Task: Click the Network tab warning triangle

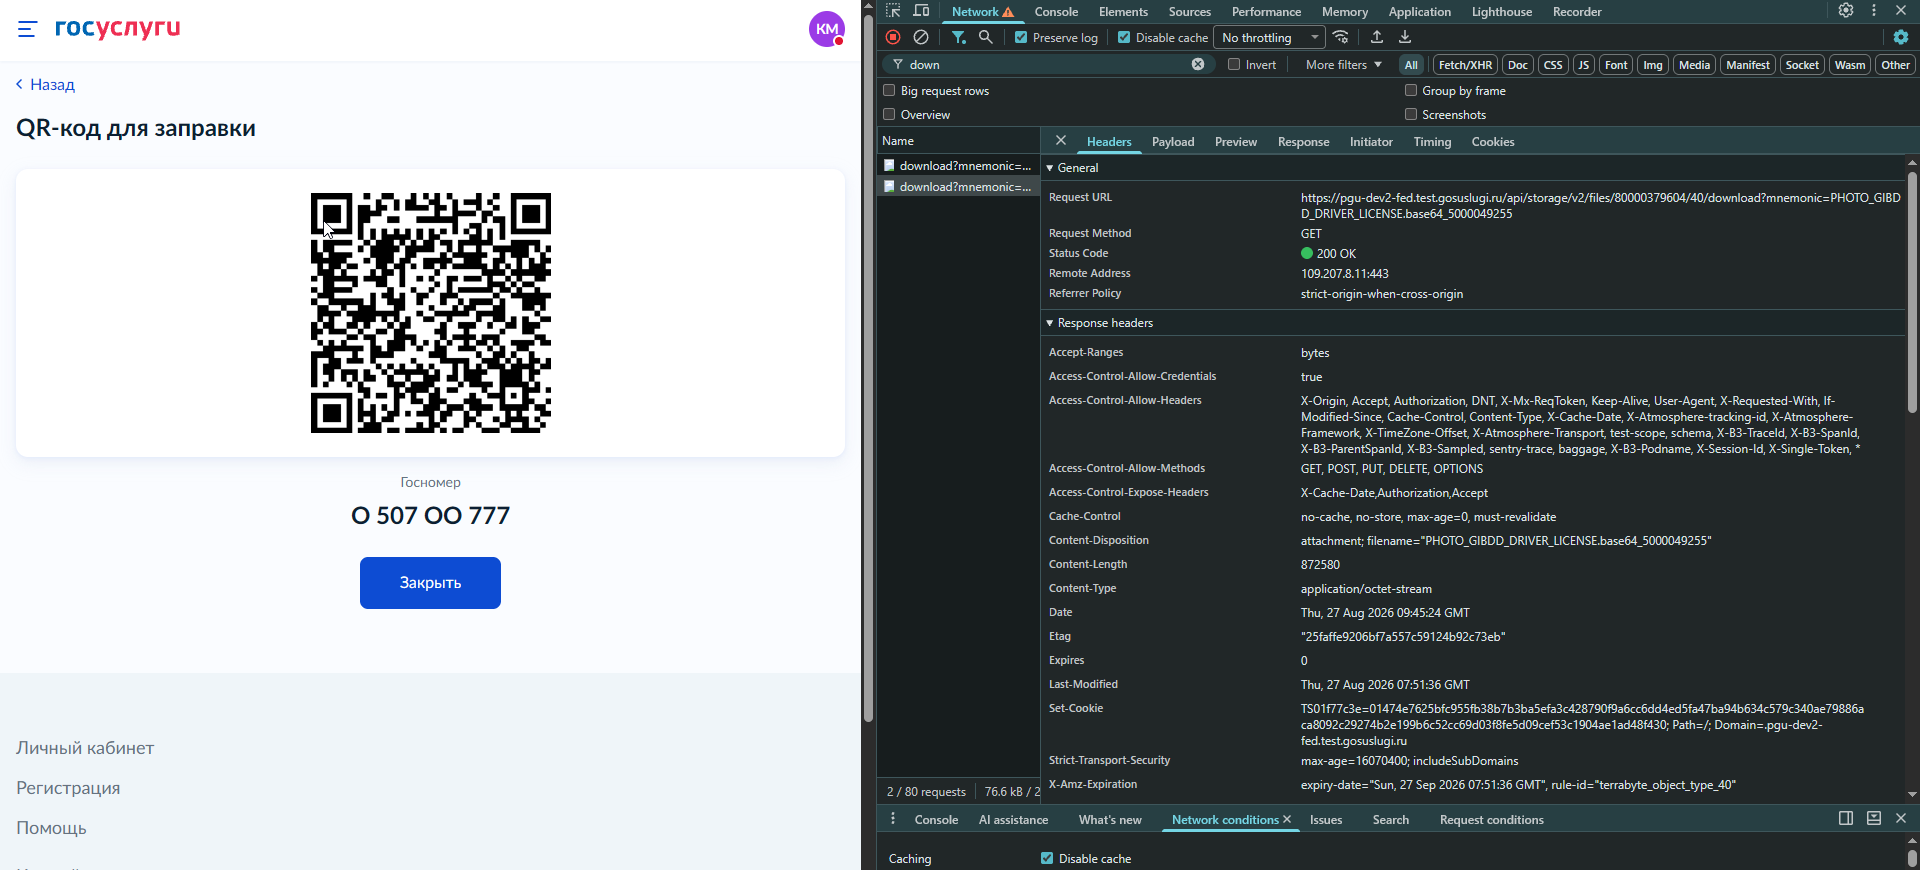Action: click(1008, 12)
